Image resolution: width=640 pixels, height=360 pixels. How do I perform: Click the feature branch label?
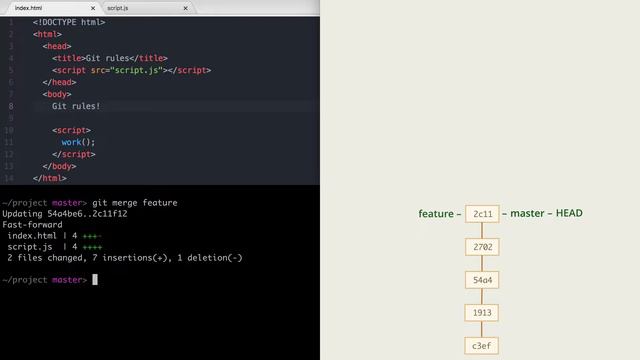tap(436, 214)
